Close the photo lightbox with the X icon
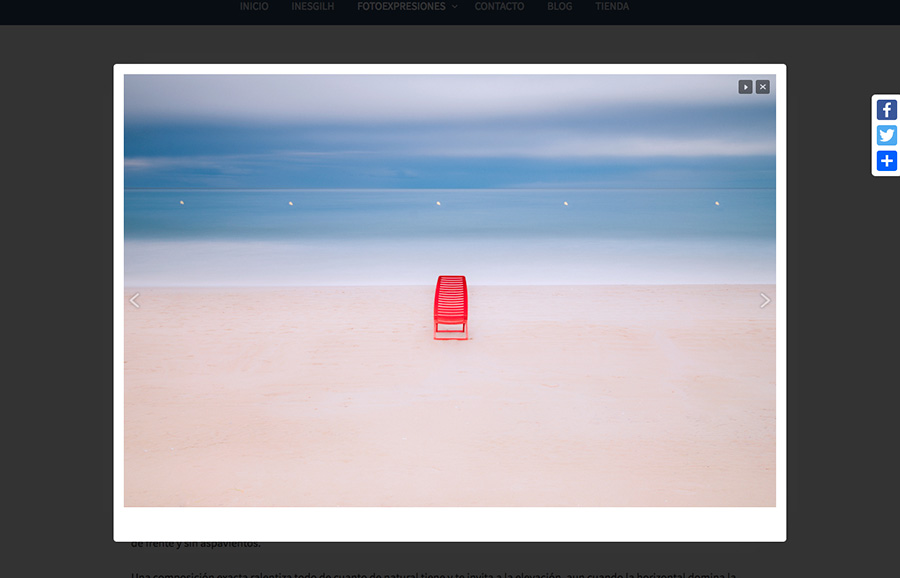Screen dimensions: 900x578 click(763, 87)
